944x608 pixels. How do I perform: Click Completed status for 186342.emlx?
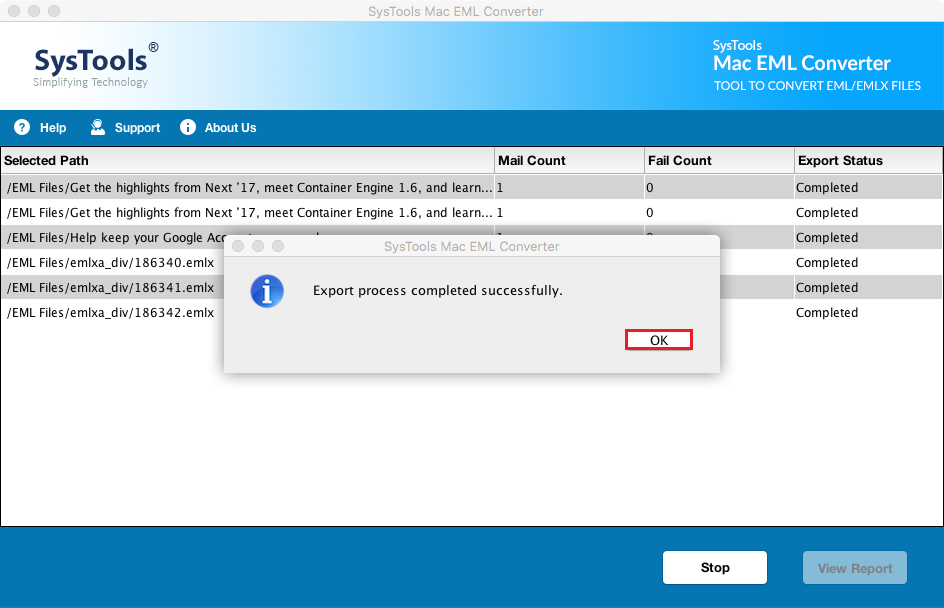pyautogui.click(x=827, y=312)
